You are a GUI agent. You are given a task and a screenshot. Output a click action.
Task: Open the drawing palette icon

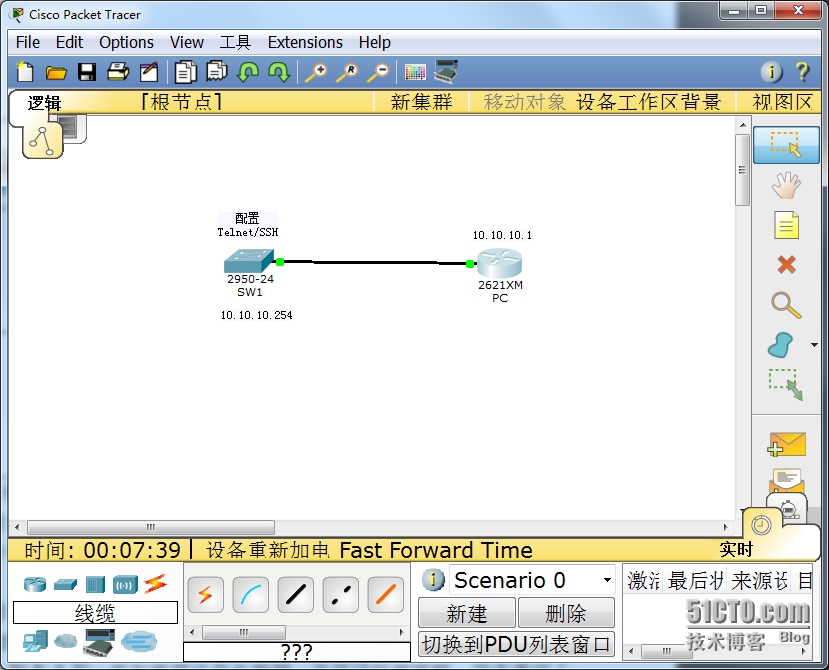[x=415, y=72]
